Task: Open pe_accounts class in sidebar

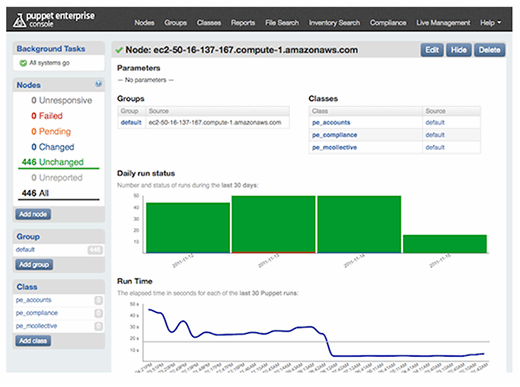Action: click(34, 300)
